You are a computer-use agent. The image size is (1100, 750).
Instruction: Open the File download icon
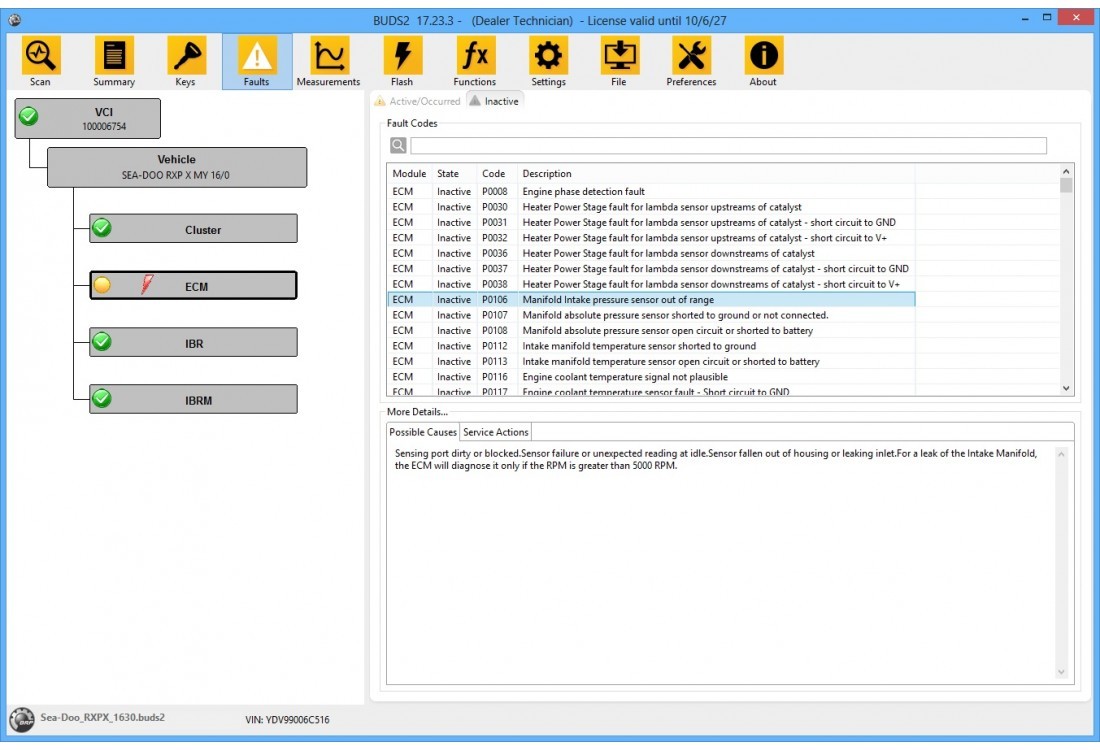click(x=619, y=56)
